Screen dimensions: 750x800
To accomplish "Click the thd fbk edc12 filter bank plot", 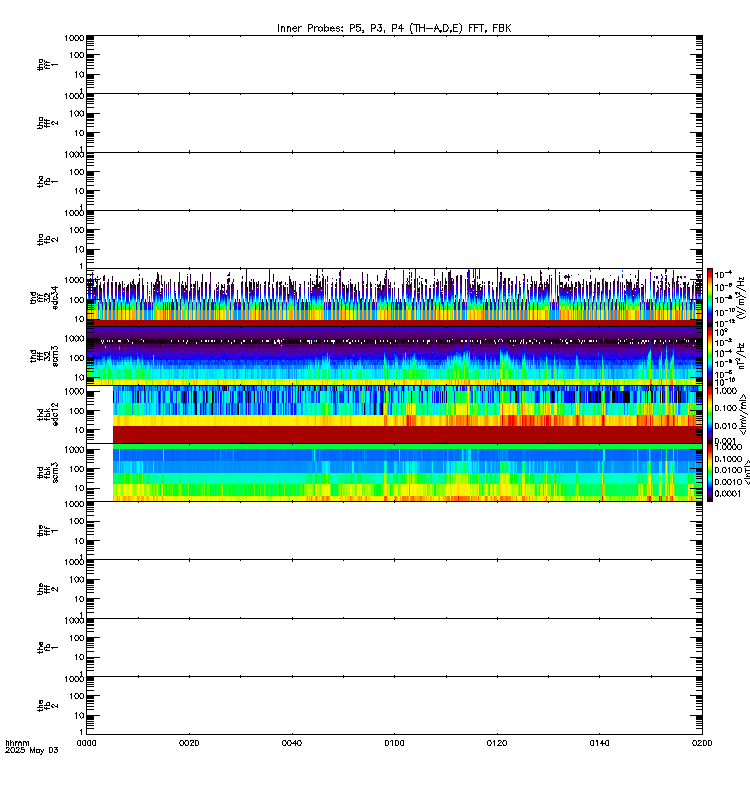I will point(394,414).
